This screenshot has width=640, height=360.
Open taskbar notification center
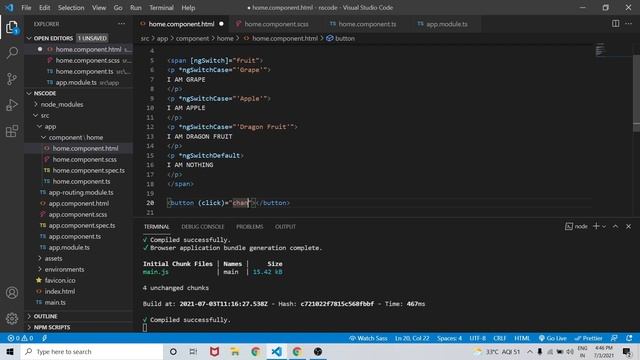627,351
